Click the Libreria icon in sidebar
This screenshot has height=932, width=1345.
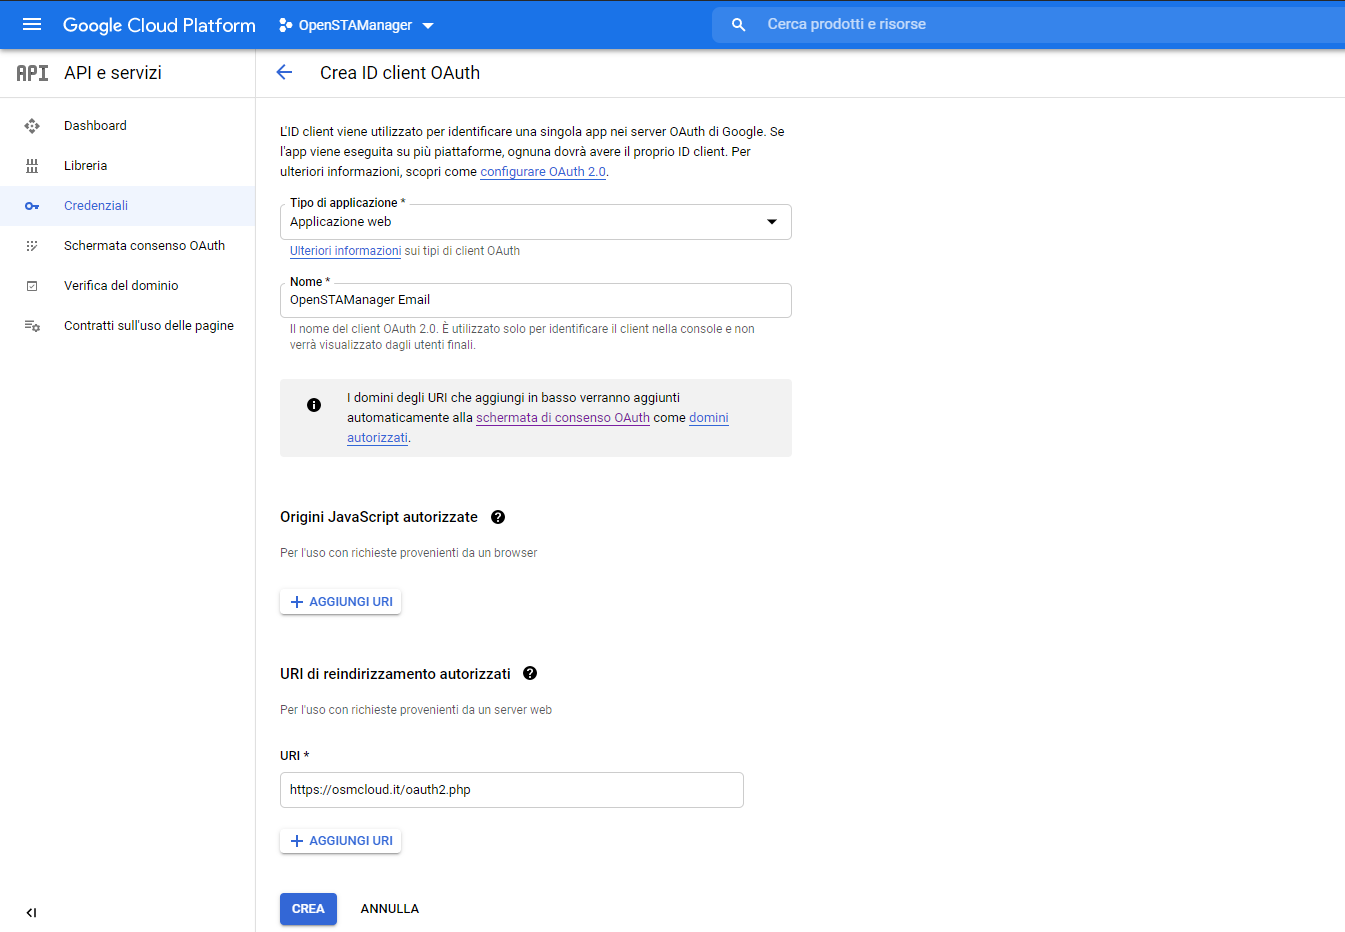[x=32, y=166]
